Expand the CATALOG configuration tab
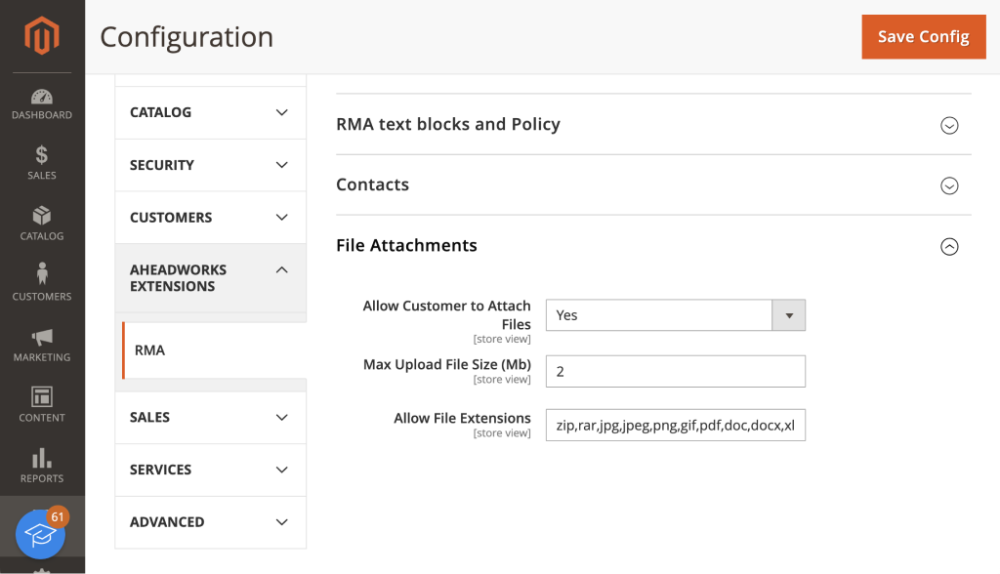 (x=210, y=112)
